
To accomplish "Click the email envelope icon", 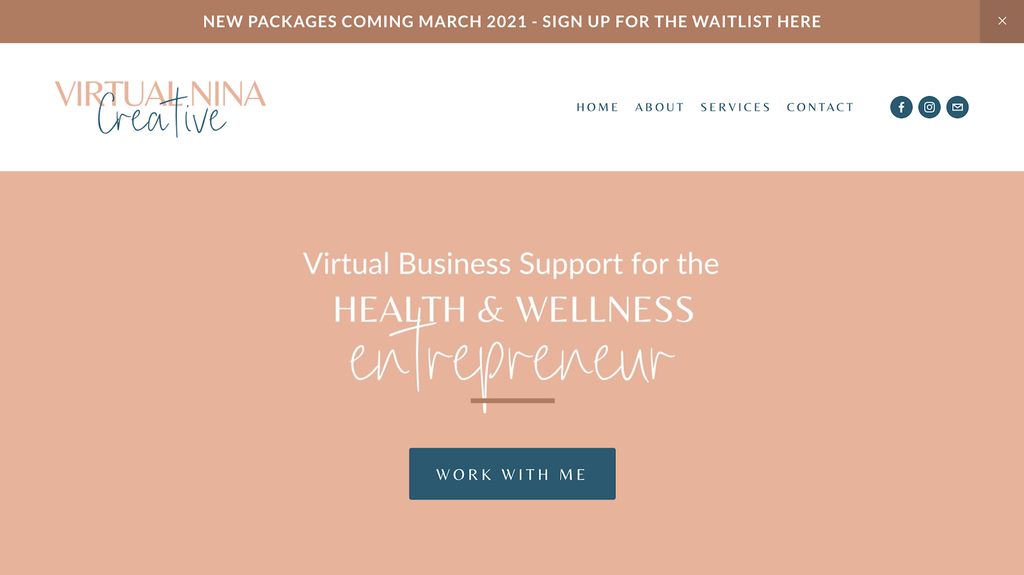I will (x=957, y=107).
